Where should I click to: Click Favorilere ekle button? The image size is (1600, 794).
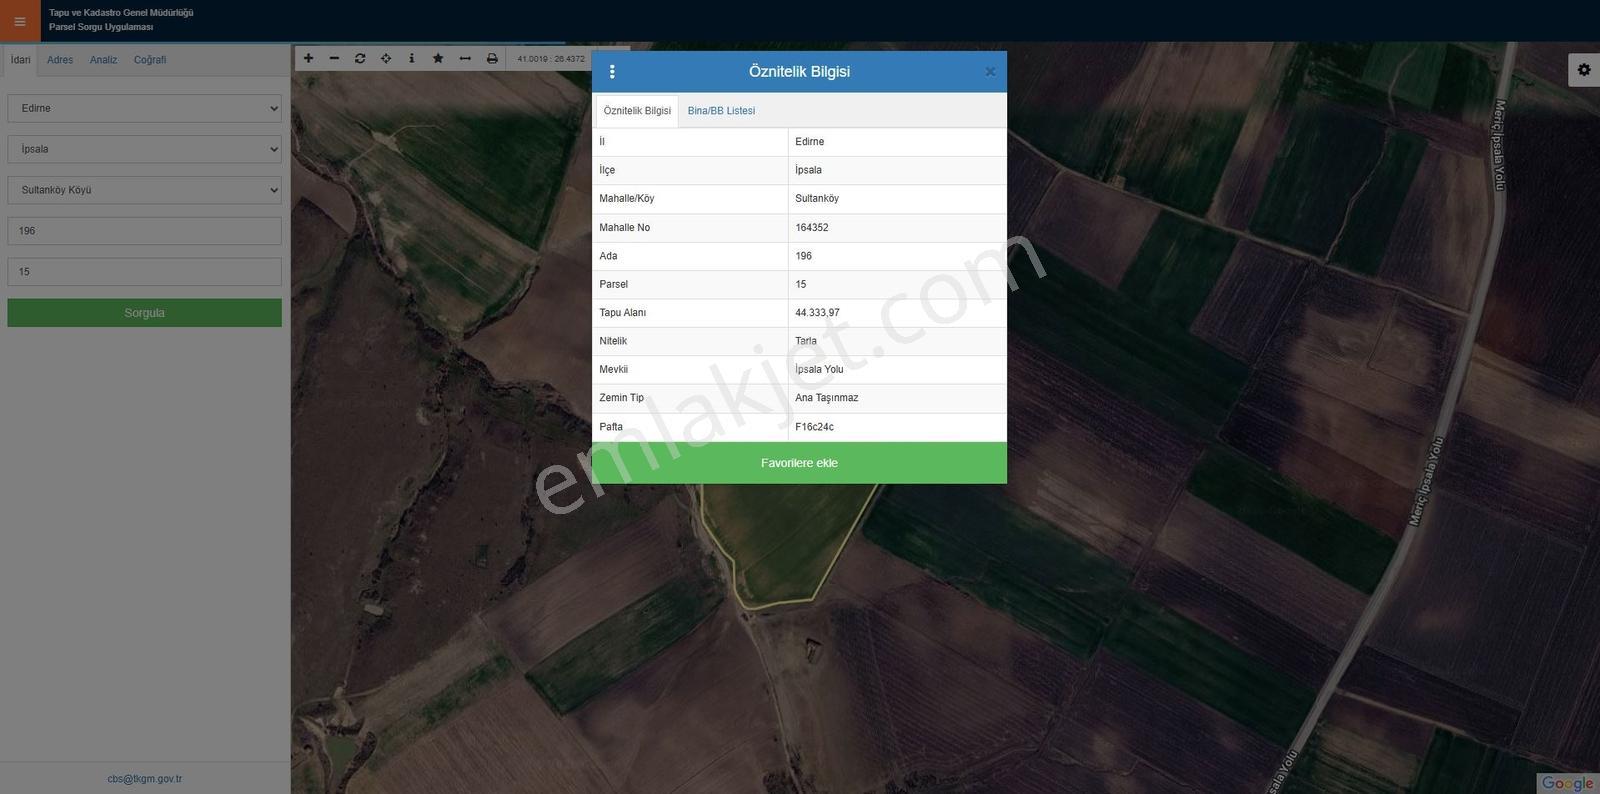tap(799, 463)
